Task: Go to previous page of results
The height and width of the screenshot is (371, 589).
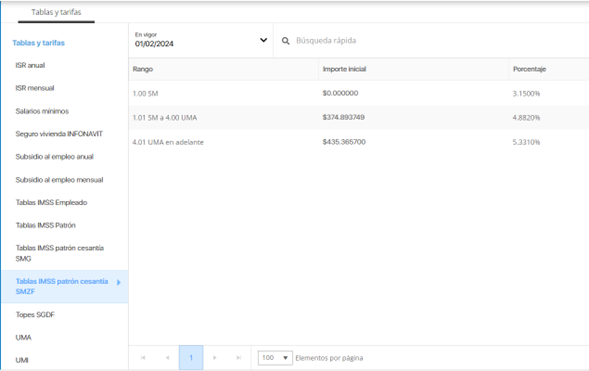Action: coord(168,358)
